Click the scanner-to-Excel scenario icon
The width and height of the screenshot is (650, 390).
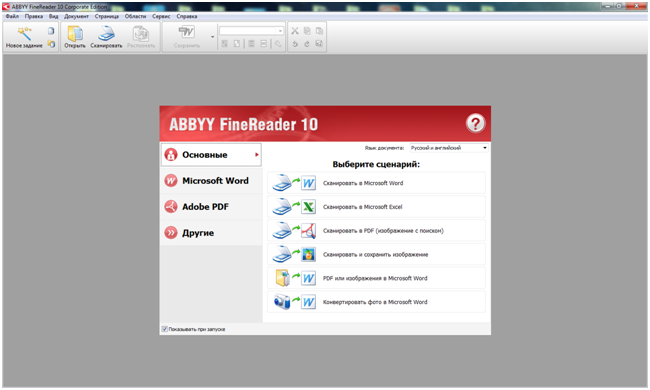pyautogui.click(x=294, y=206)
